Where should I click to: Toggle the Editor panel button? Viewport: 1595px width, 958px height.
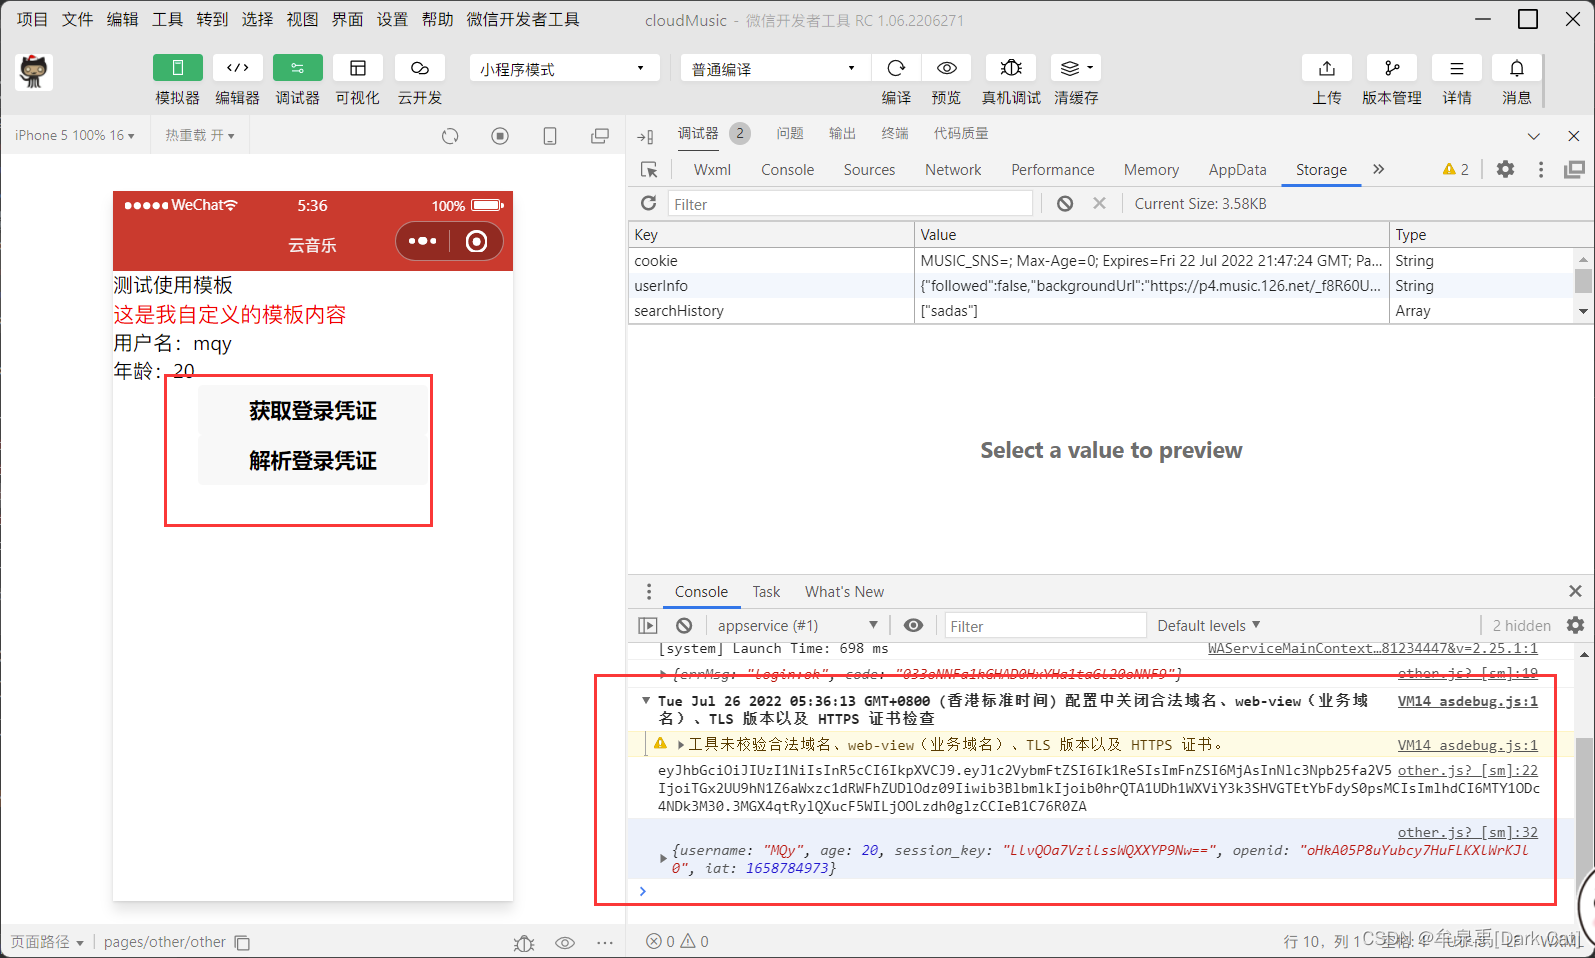[x=238, y=68]
